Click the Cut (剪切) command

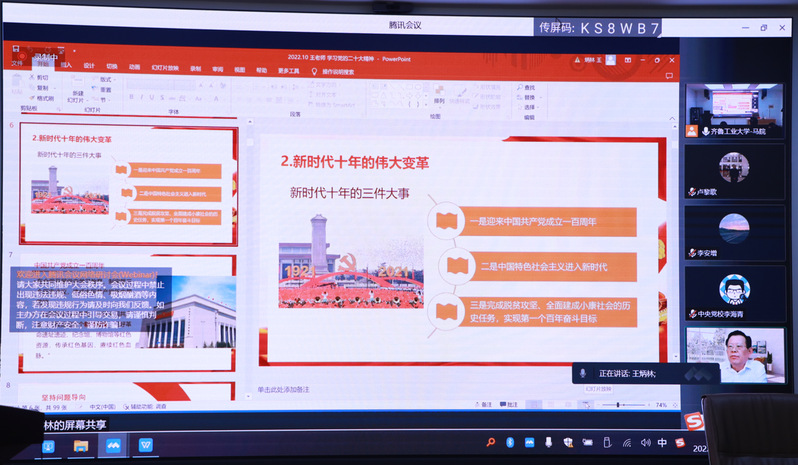(39, 77)
